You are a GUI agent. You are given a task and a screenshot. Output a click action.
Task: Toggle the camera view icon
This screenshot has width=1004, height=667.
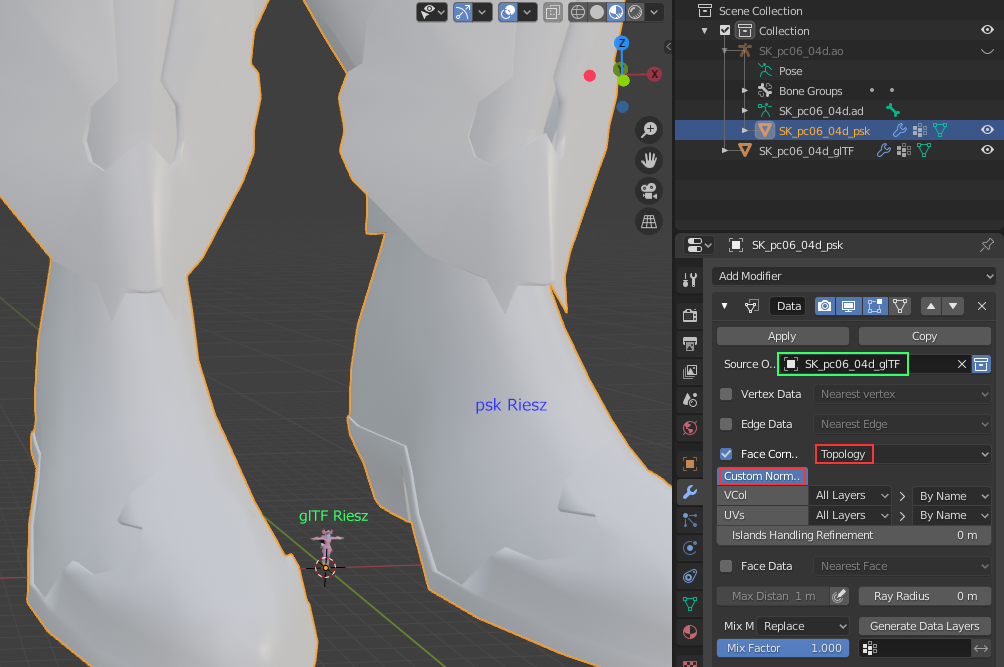tap(649, 191)
